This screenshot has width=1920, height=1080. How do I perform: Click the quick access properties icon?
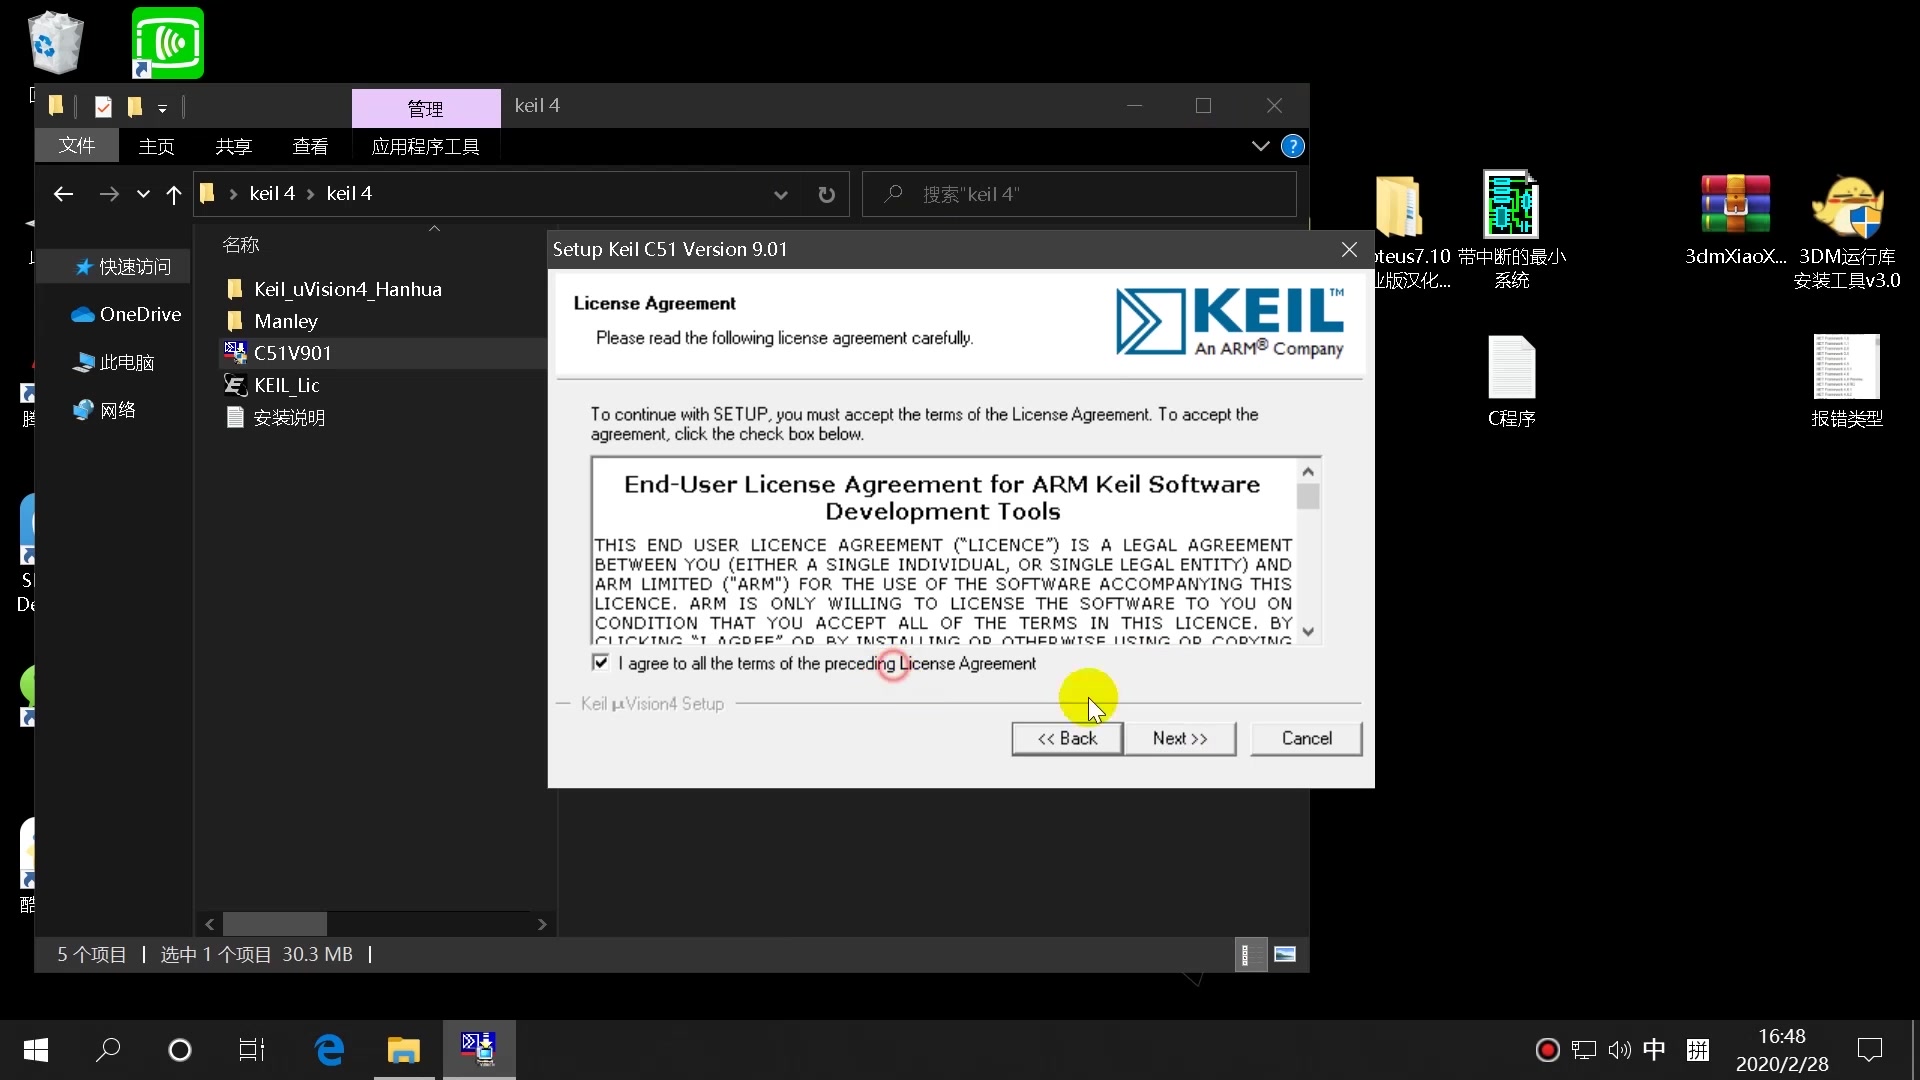[103, 106]
